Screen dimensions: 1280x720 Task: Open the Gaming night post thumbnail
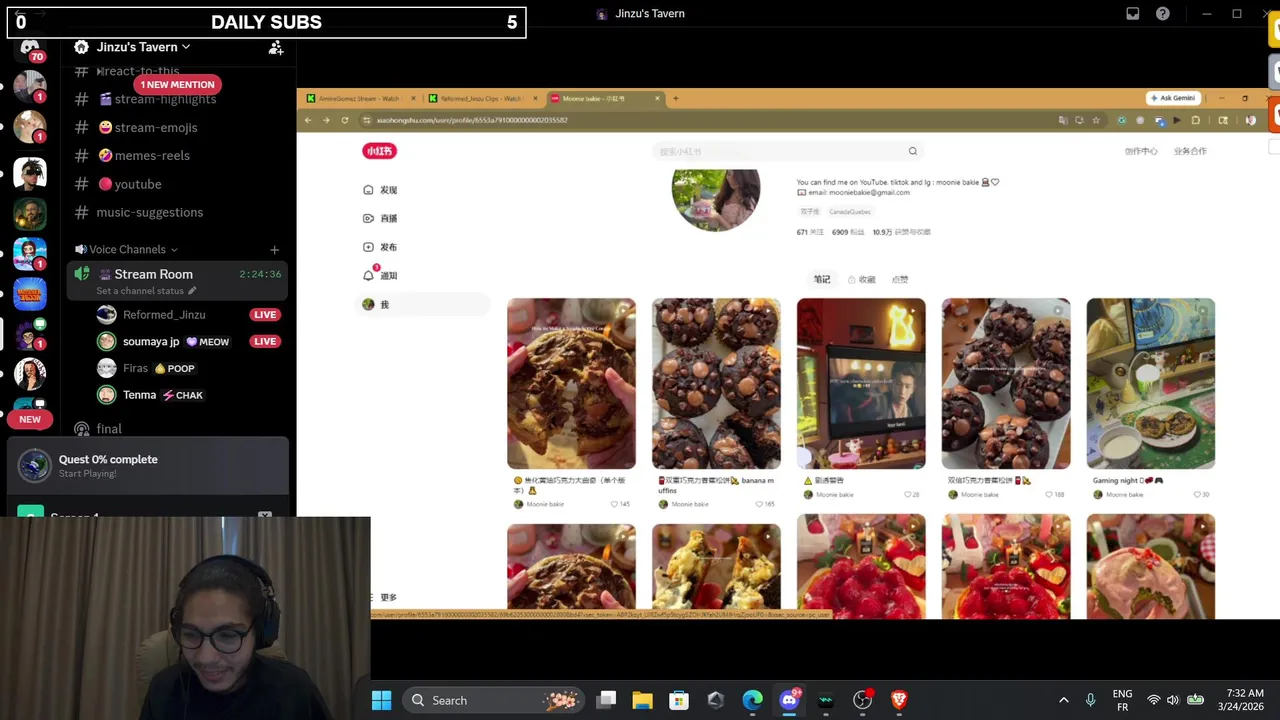tap(1151, 383)
